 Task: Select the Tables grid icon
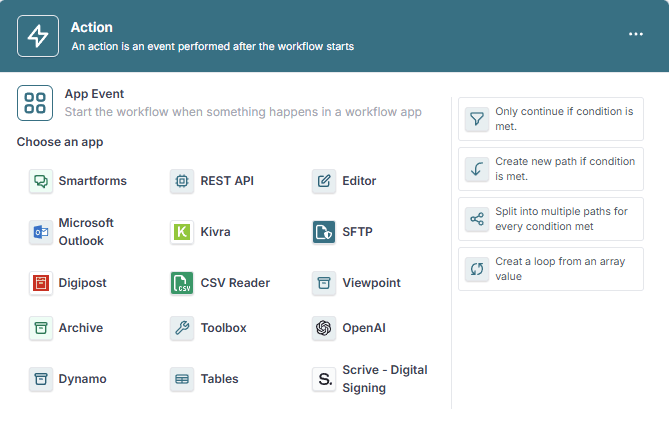[x=182, y=379]
